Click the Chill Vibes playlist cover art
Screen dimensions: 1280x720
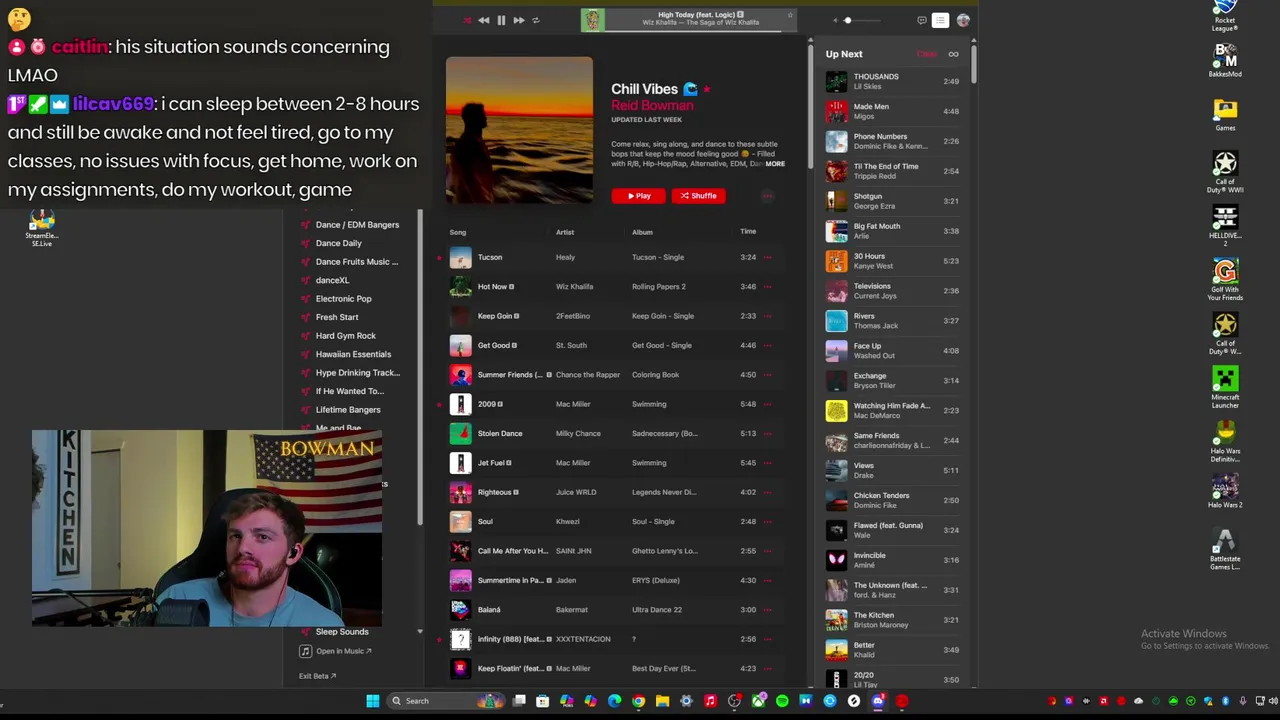(x=519, y=130)
